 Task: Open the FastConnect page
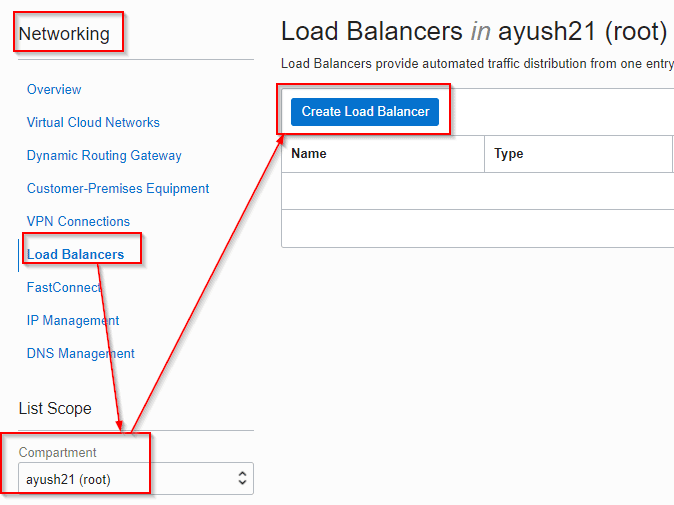[x=64, y=287]
